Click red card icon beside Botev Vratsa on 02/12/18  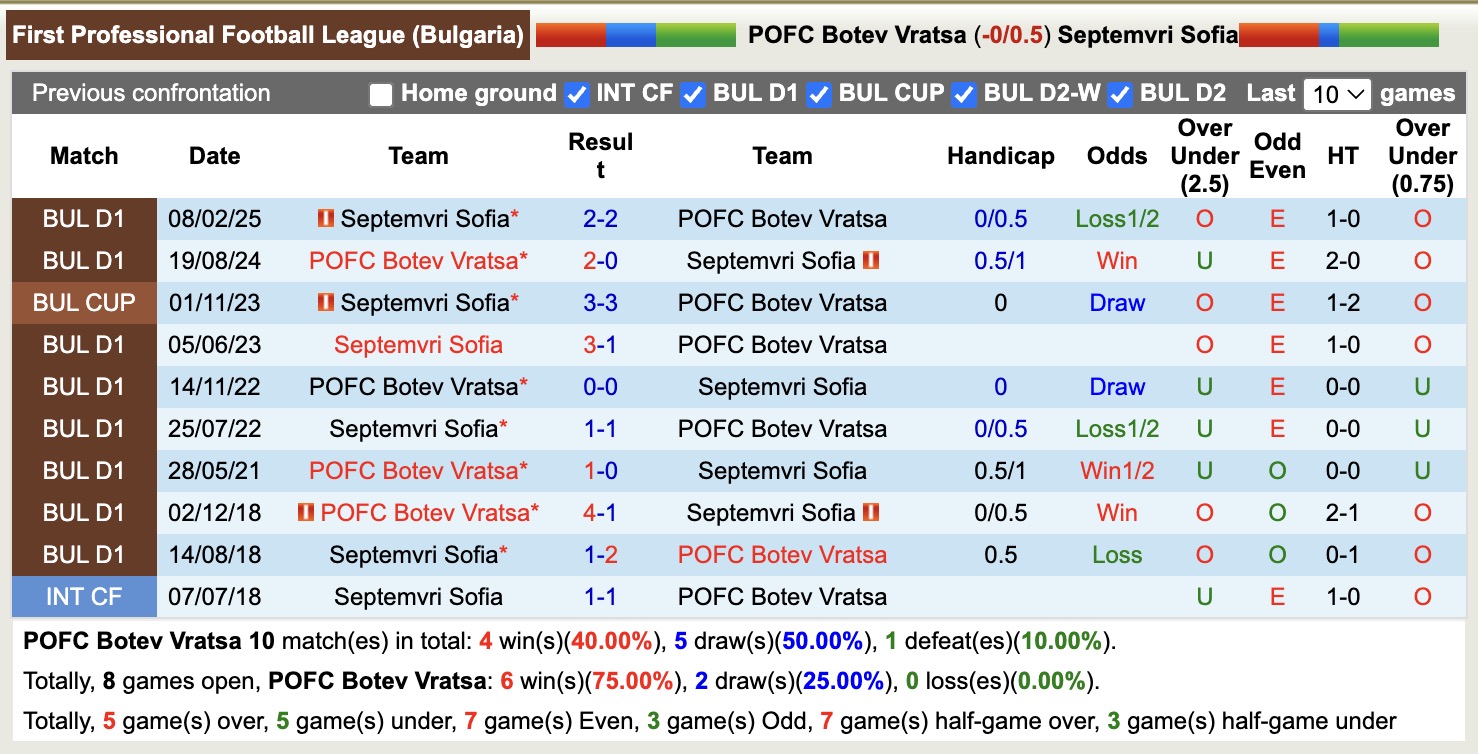(x=306, y=512)
